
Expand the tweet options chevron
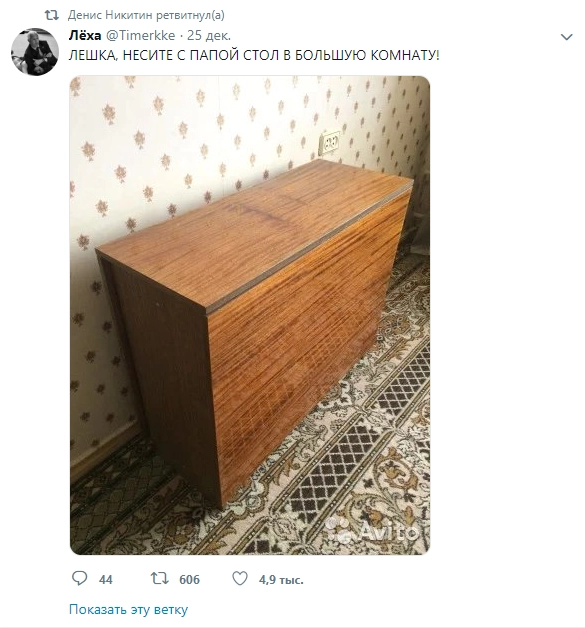(567, 37)
